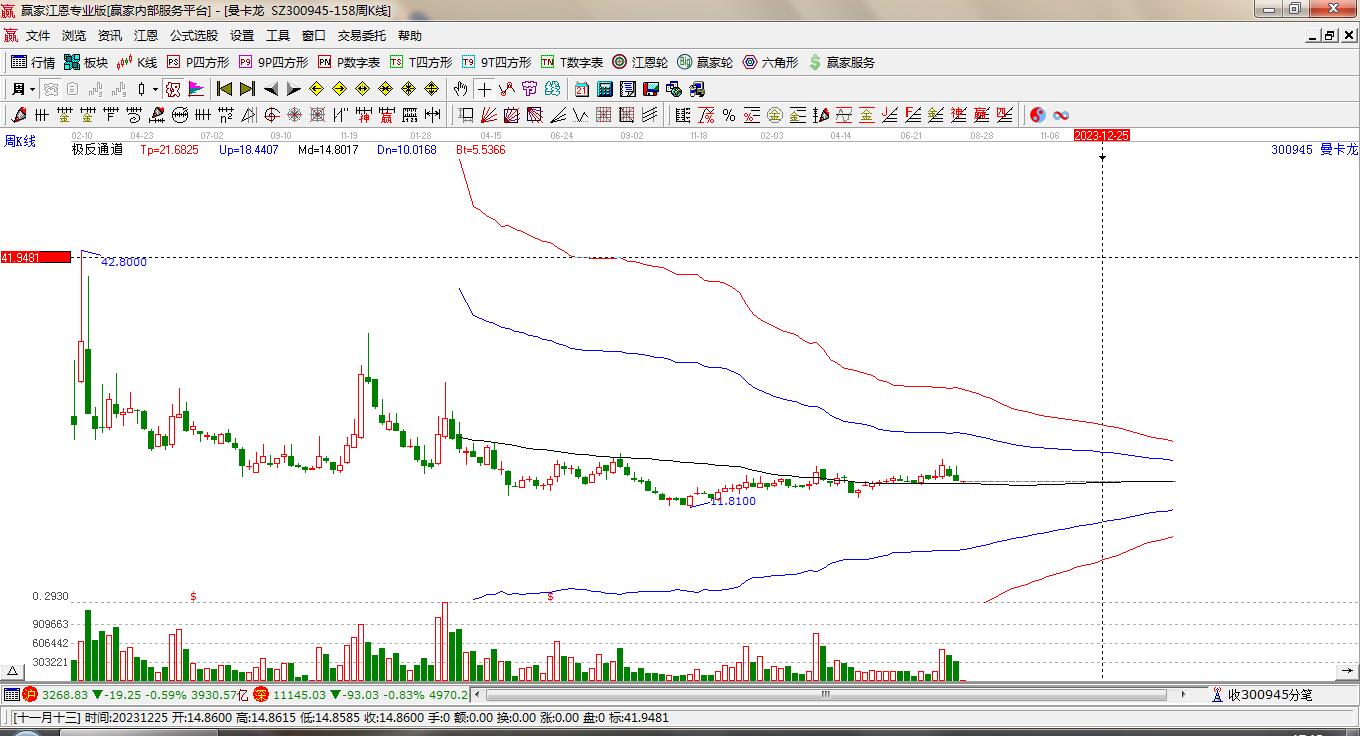Jump to first bar with skip-start arrow
1360x736 pixels.
[x=224, y=89]
